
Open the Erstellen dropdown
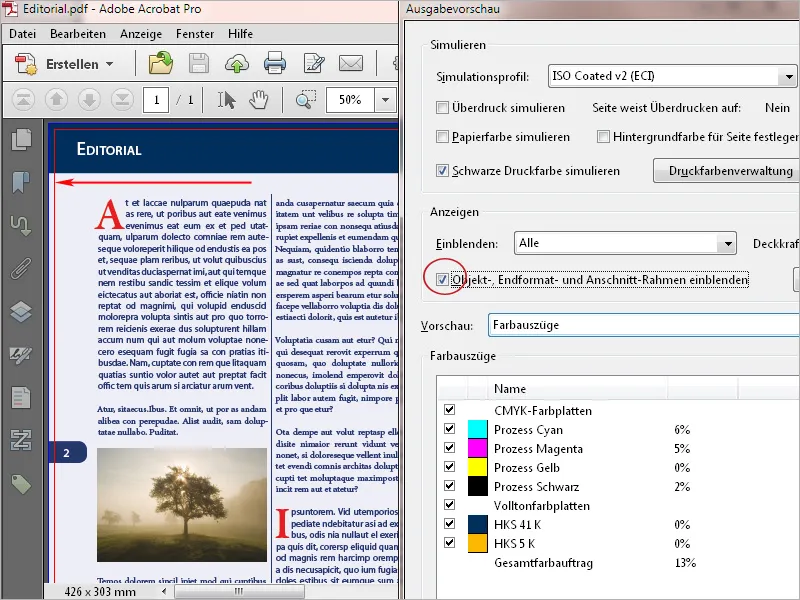tap(87, 63)
